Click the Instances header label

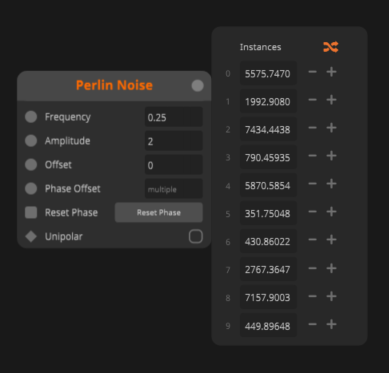pyautogui.click(x=260, y=47)
